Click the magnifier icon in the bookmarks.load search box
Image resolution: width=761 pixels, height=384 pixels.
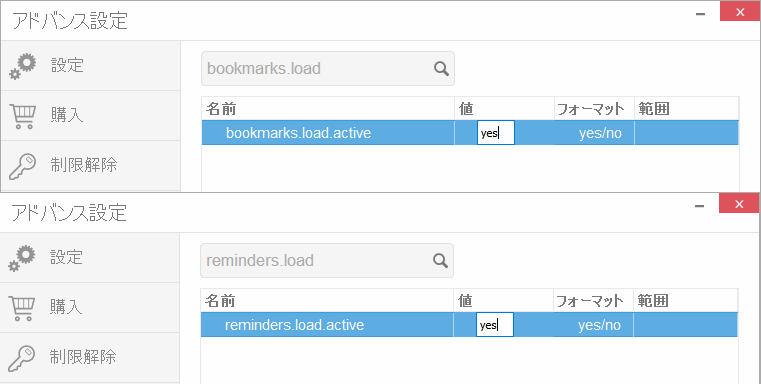point(441,68)
